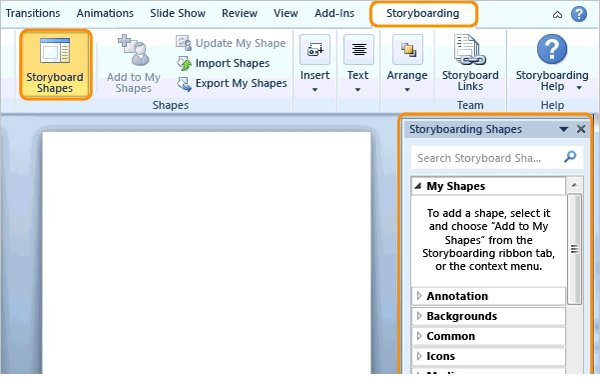
Task: Click the Arrange icon button
Action: tap(408, 50)
